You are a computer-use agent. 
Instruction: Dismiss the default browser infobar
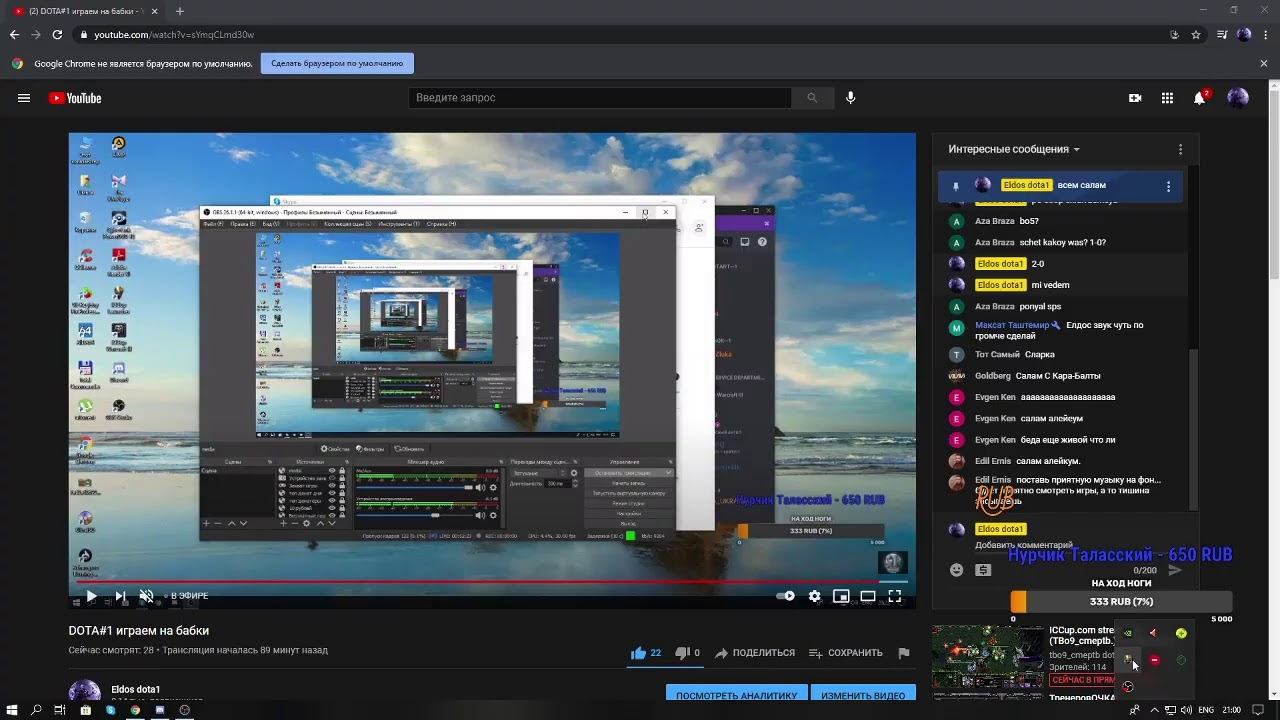(x=1263, y=63)
